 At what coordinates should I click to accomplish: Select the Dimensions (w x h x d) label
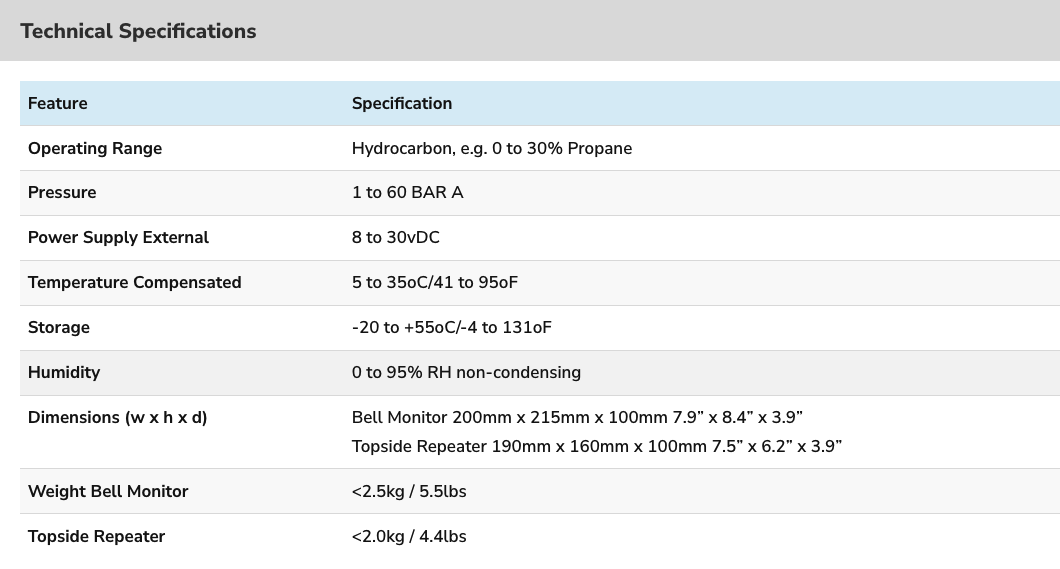tap(118, 418)
